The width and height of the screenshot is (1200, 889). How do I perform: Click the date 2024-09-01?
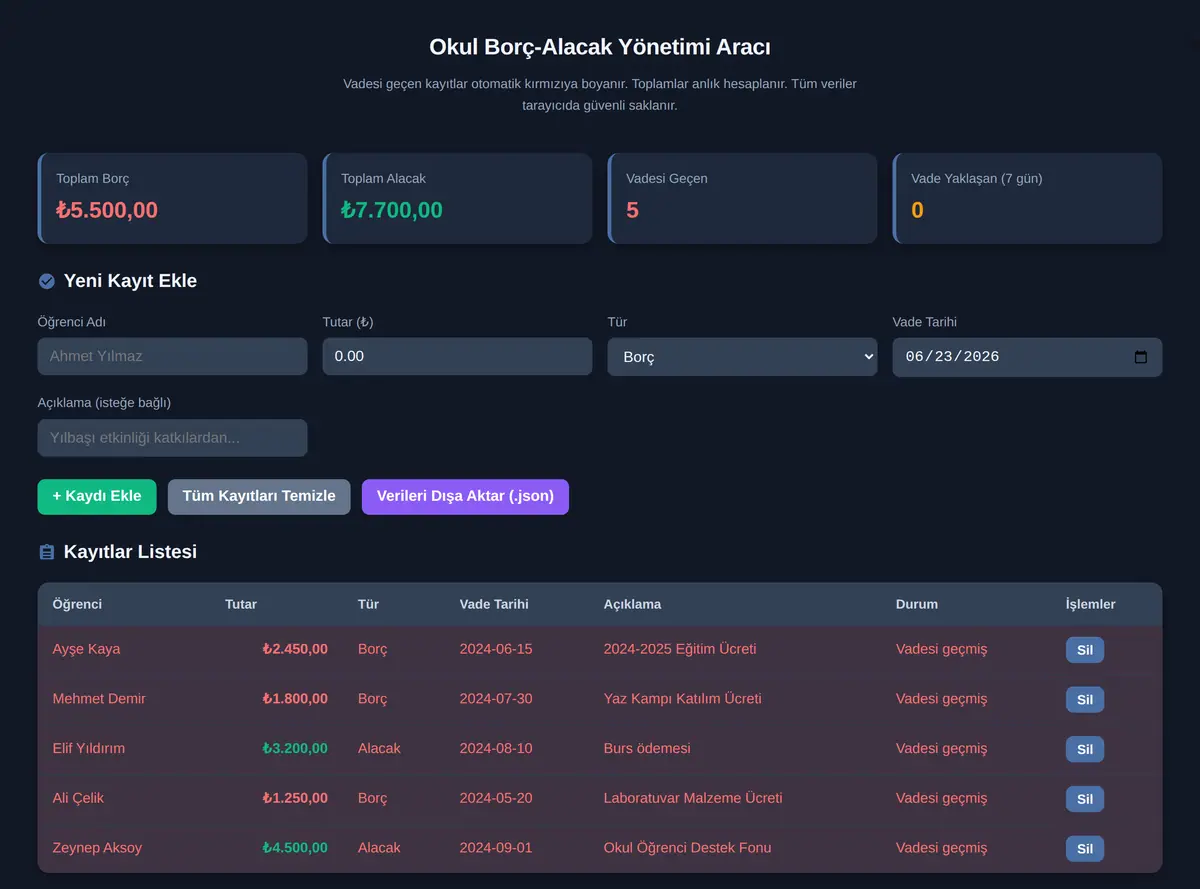(x=496, y=848)
